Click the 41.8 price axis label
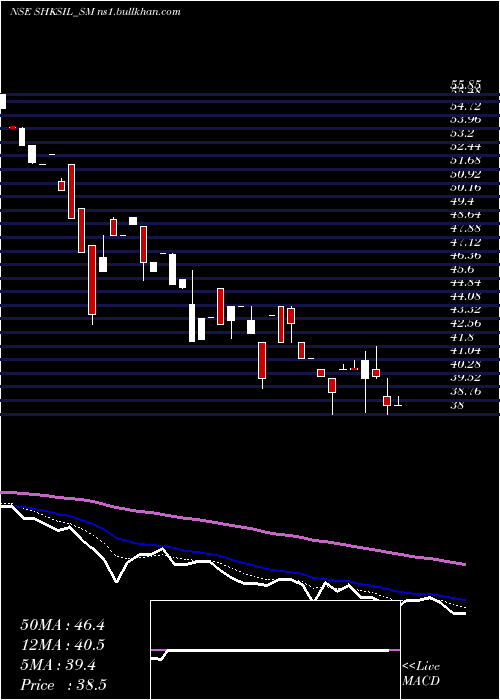The width and height of the screenshot is (500, 700). coord(462,337)
